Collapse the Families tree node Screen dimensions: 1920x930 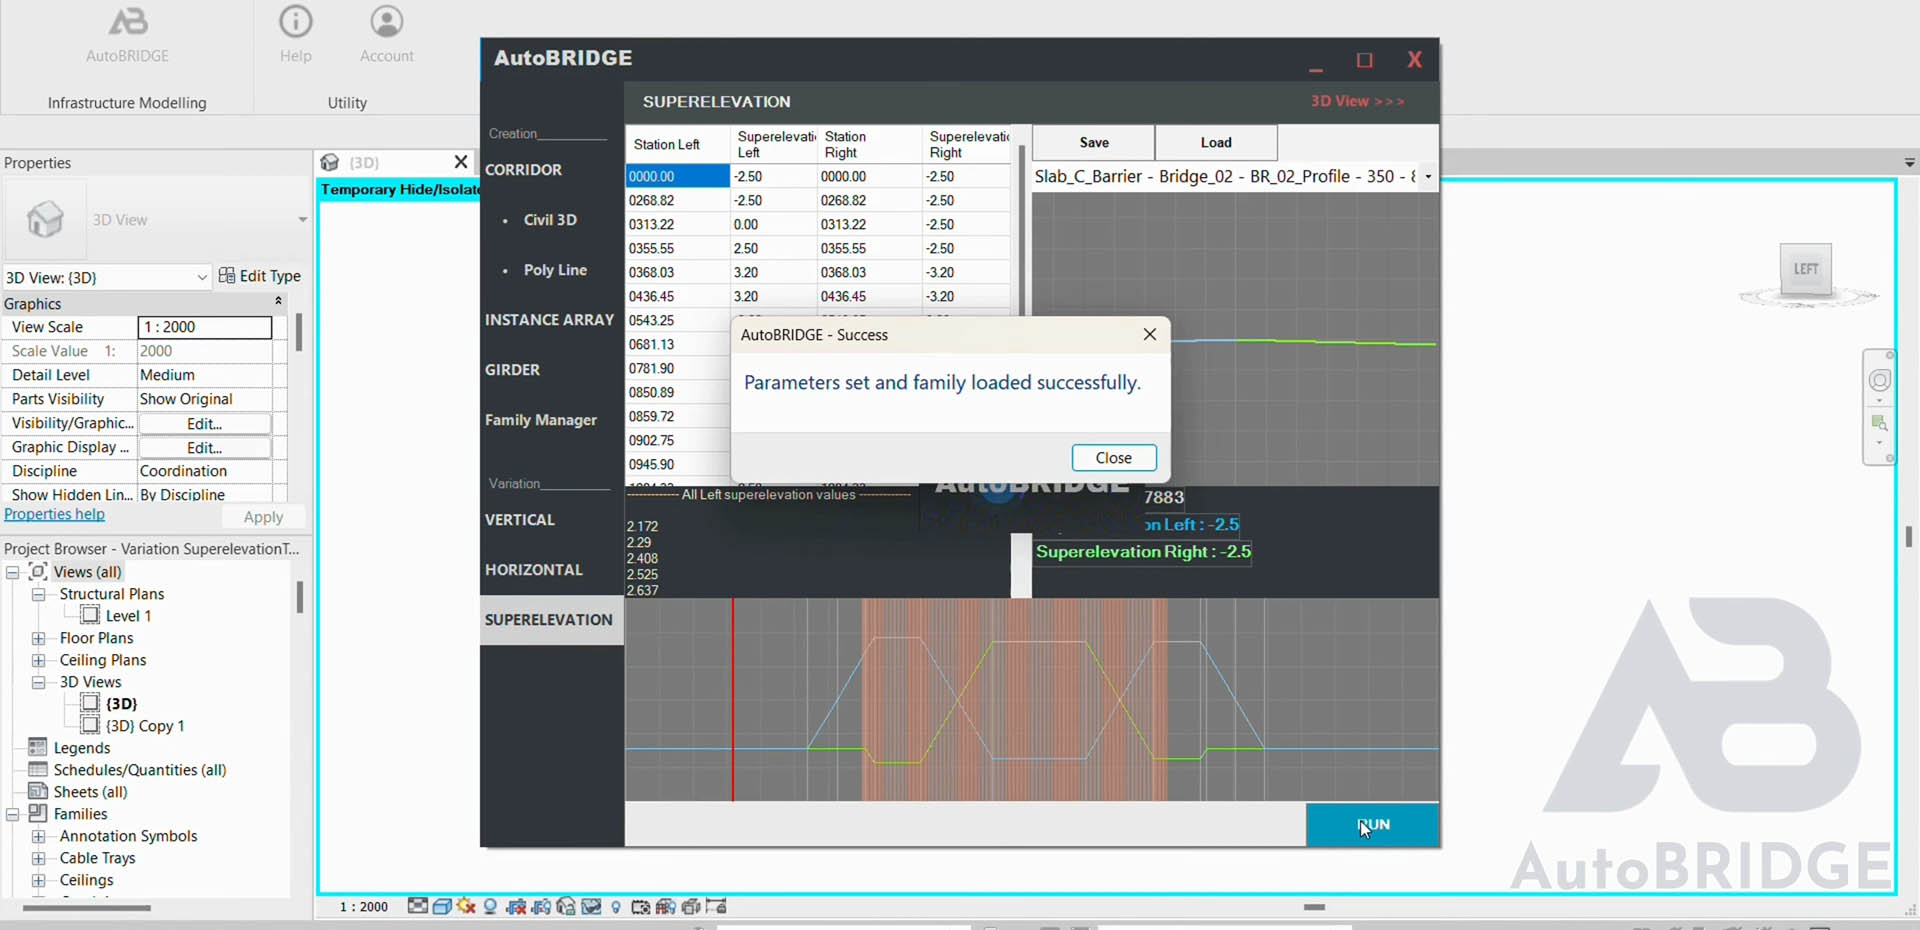13,814
